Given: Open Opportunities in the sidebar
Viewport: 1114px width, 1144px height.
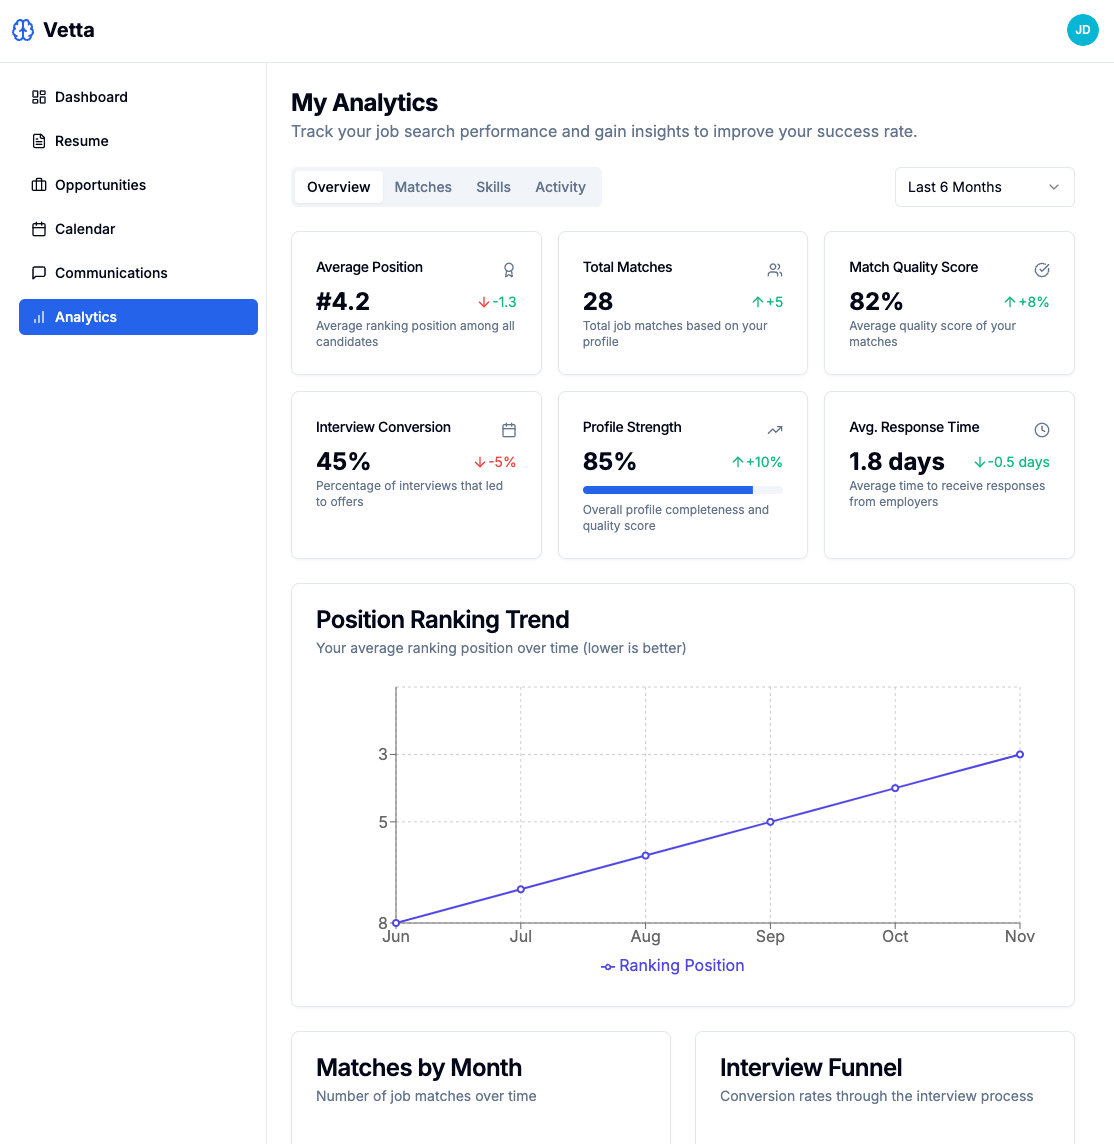Looking at the screenshot, I should click(x=100, y=185).
